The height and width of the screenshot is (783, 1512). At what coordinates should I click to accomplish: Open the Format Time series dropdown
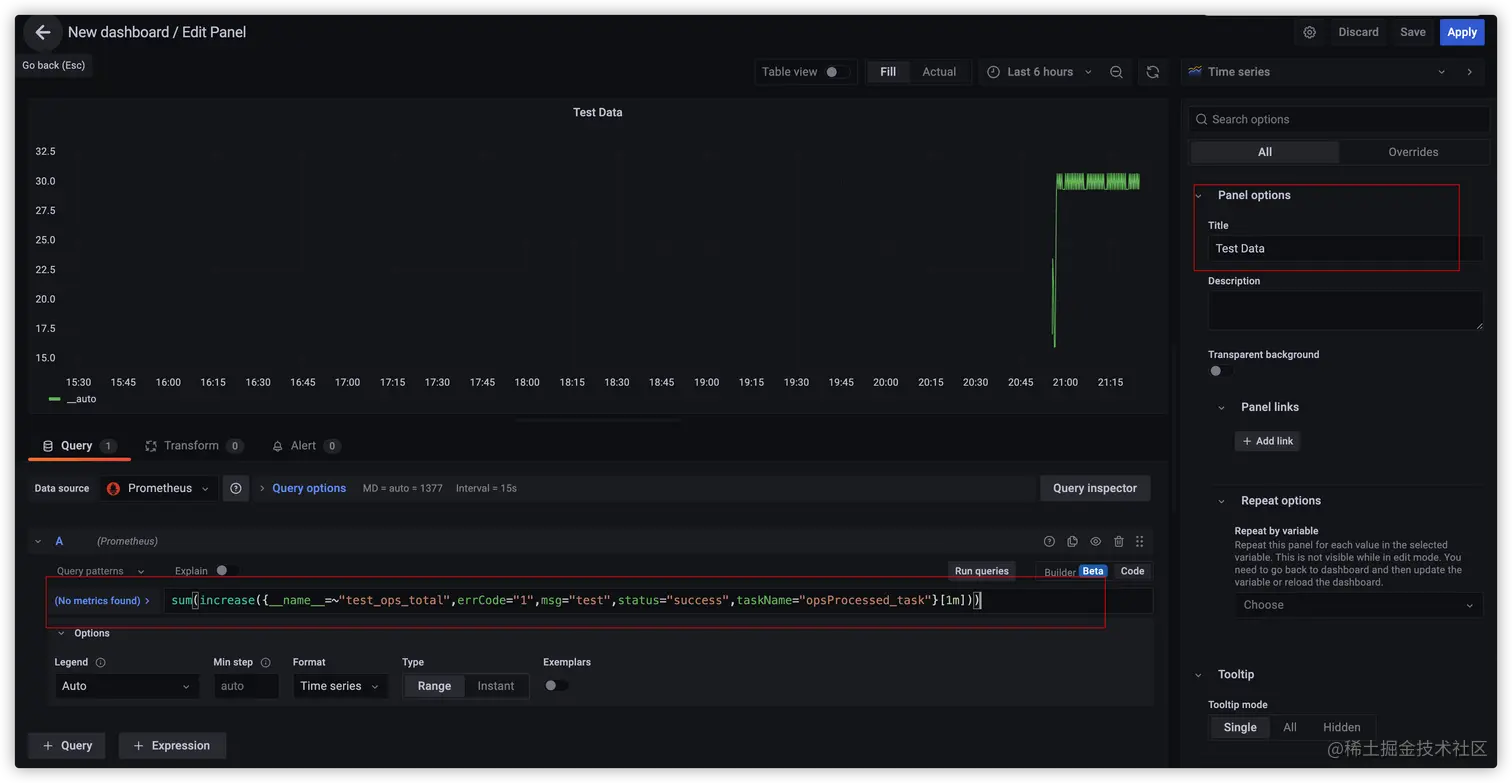[x=340, y=686]
